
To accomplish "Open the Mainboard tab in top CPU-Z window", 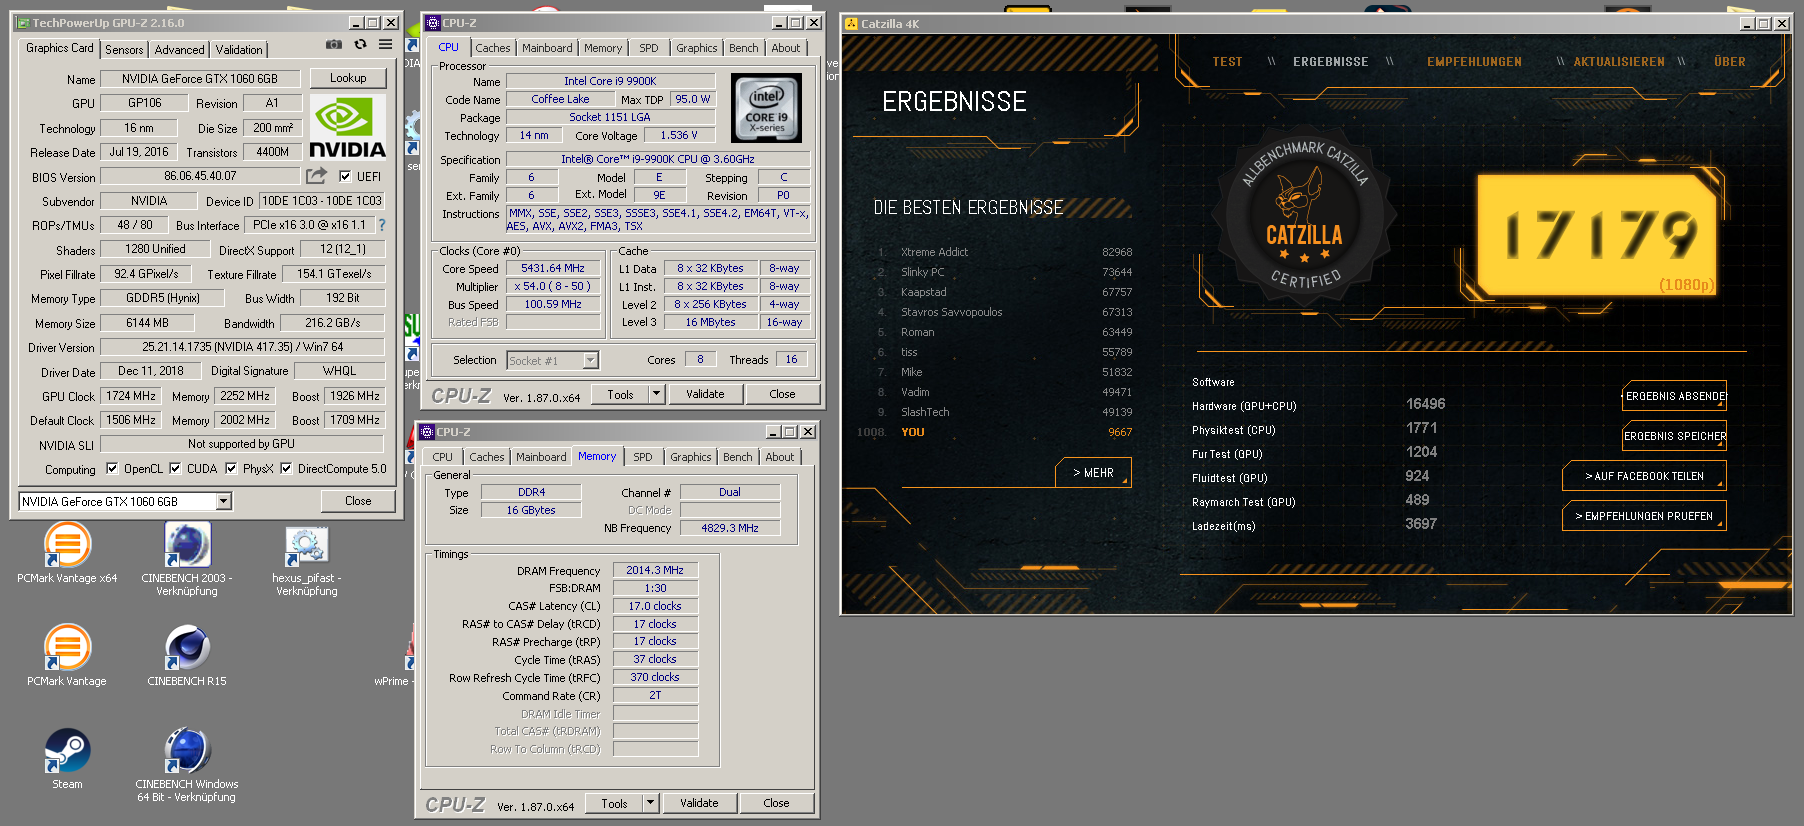I will click(547, 47).
